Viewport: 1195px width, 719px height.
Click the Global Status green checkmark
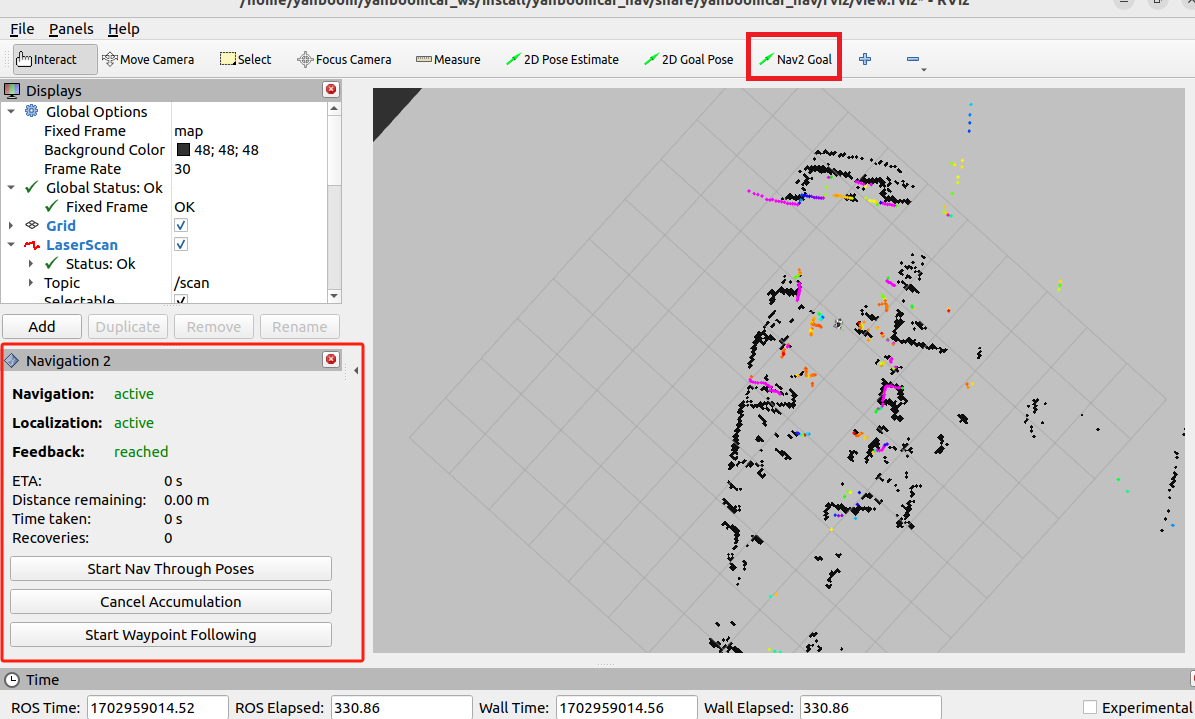[x=32, y=188]
